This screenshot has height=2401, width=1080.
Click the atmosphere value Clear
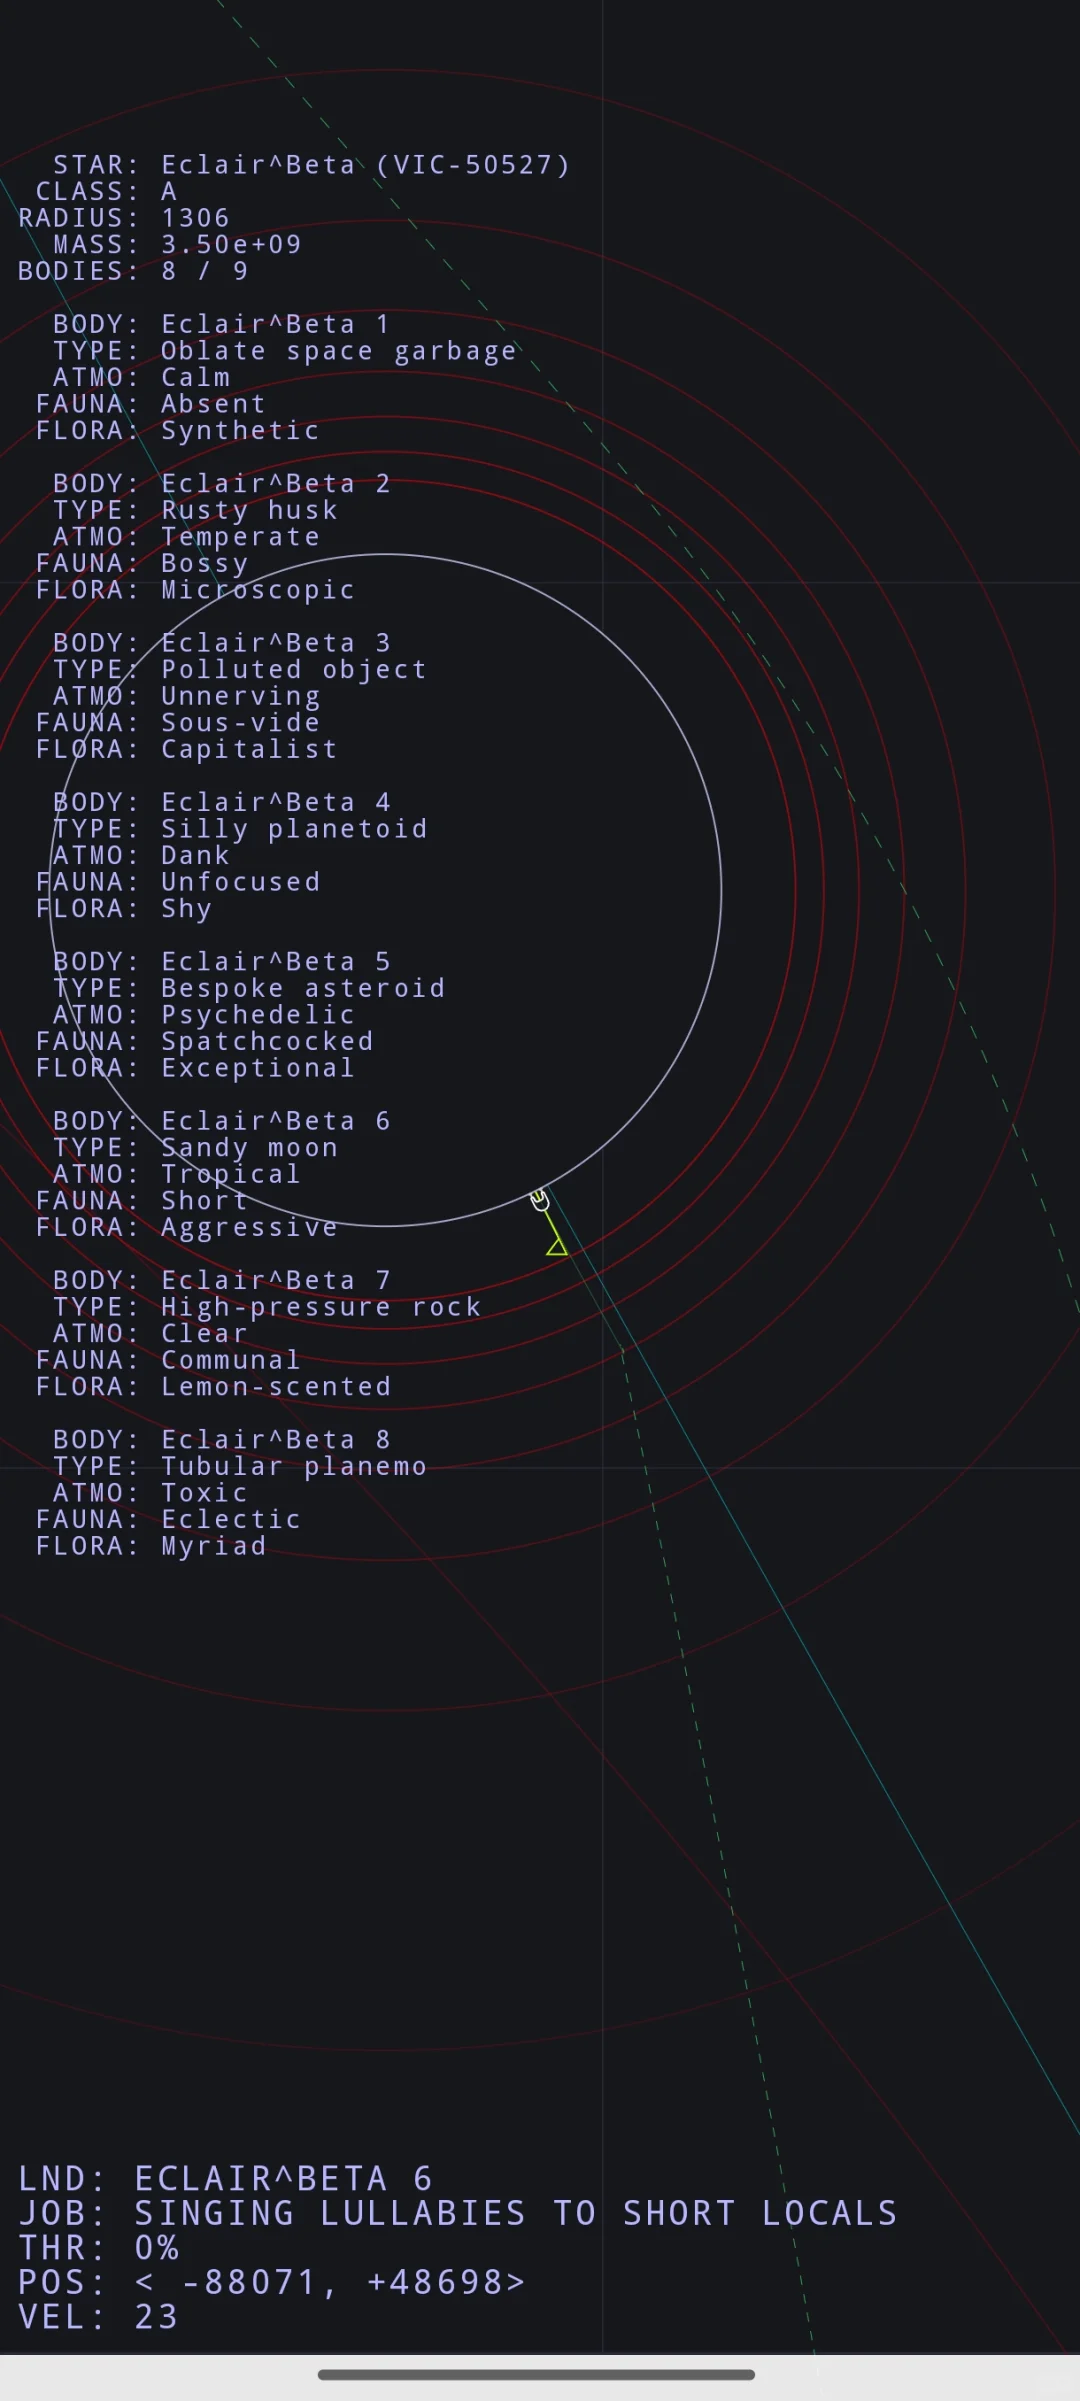205,1333
